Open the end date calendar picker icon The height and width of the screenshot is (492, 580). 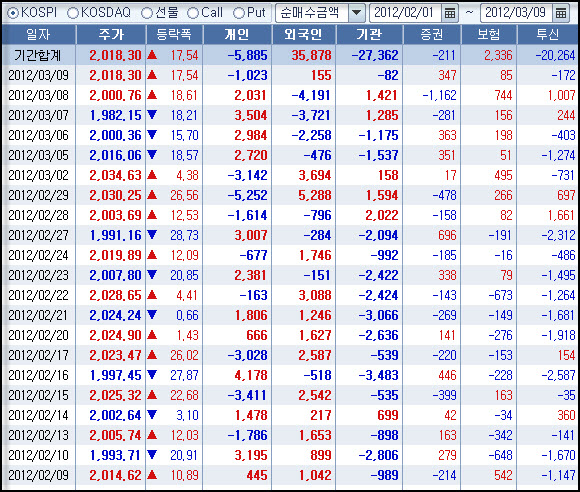coord(561,13)
